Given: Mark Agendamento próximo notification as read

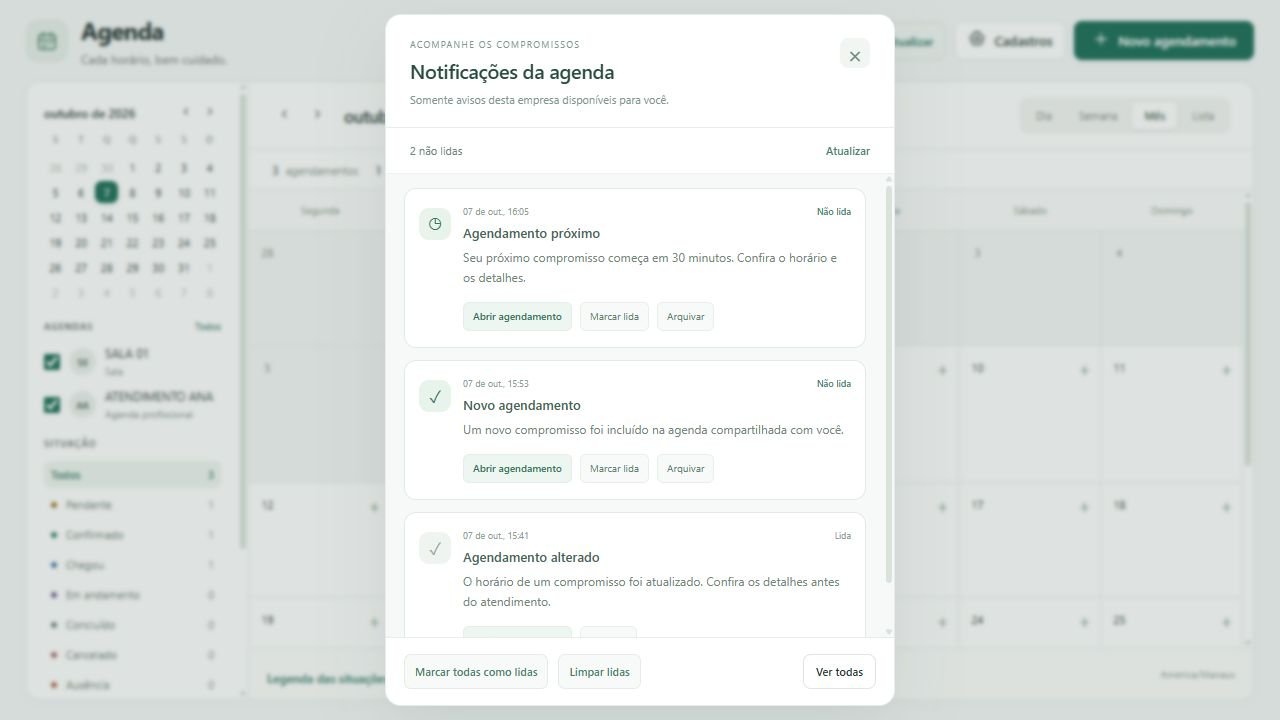Looking at the screenshot, I should [x=614, y=317].
